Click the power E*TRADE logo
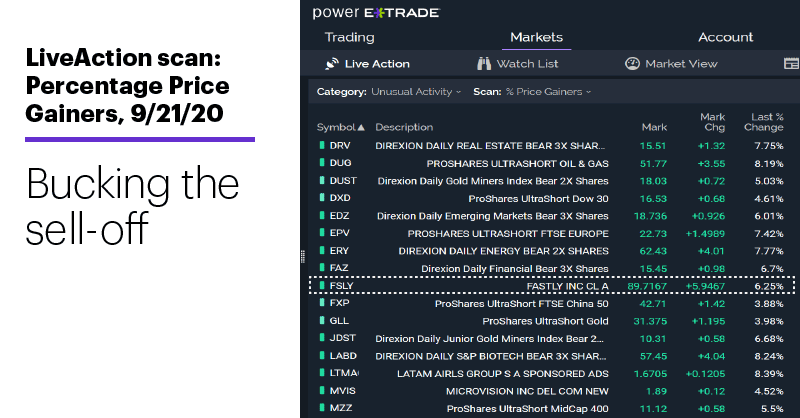Viewport: 800px width, 418px height. click(376, 13)
